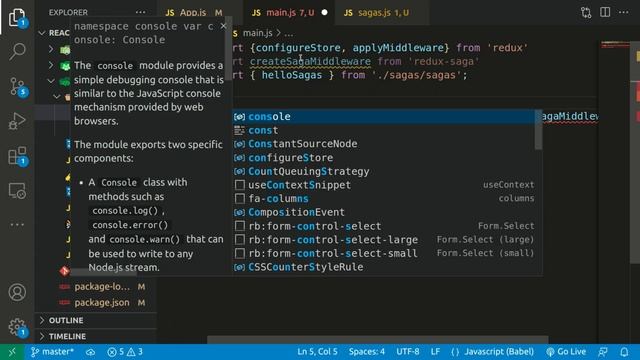
Task: Click the editor horizontal scrollbar
Action: coord(378,340)
